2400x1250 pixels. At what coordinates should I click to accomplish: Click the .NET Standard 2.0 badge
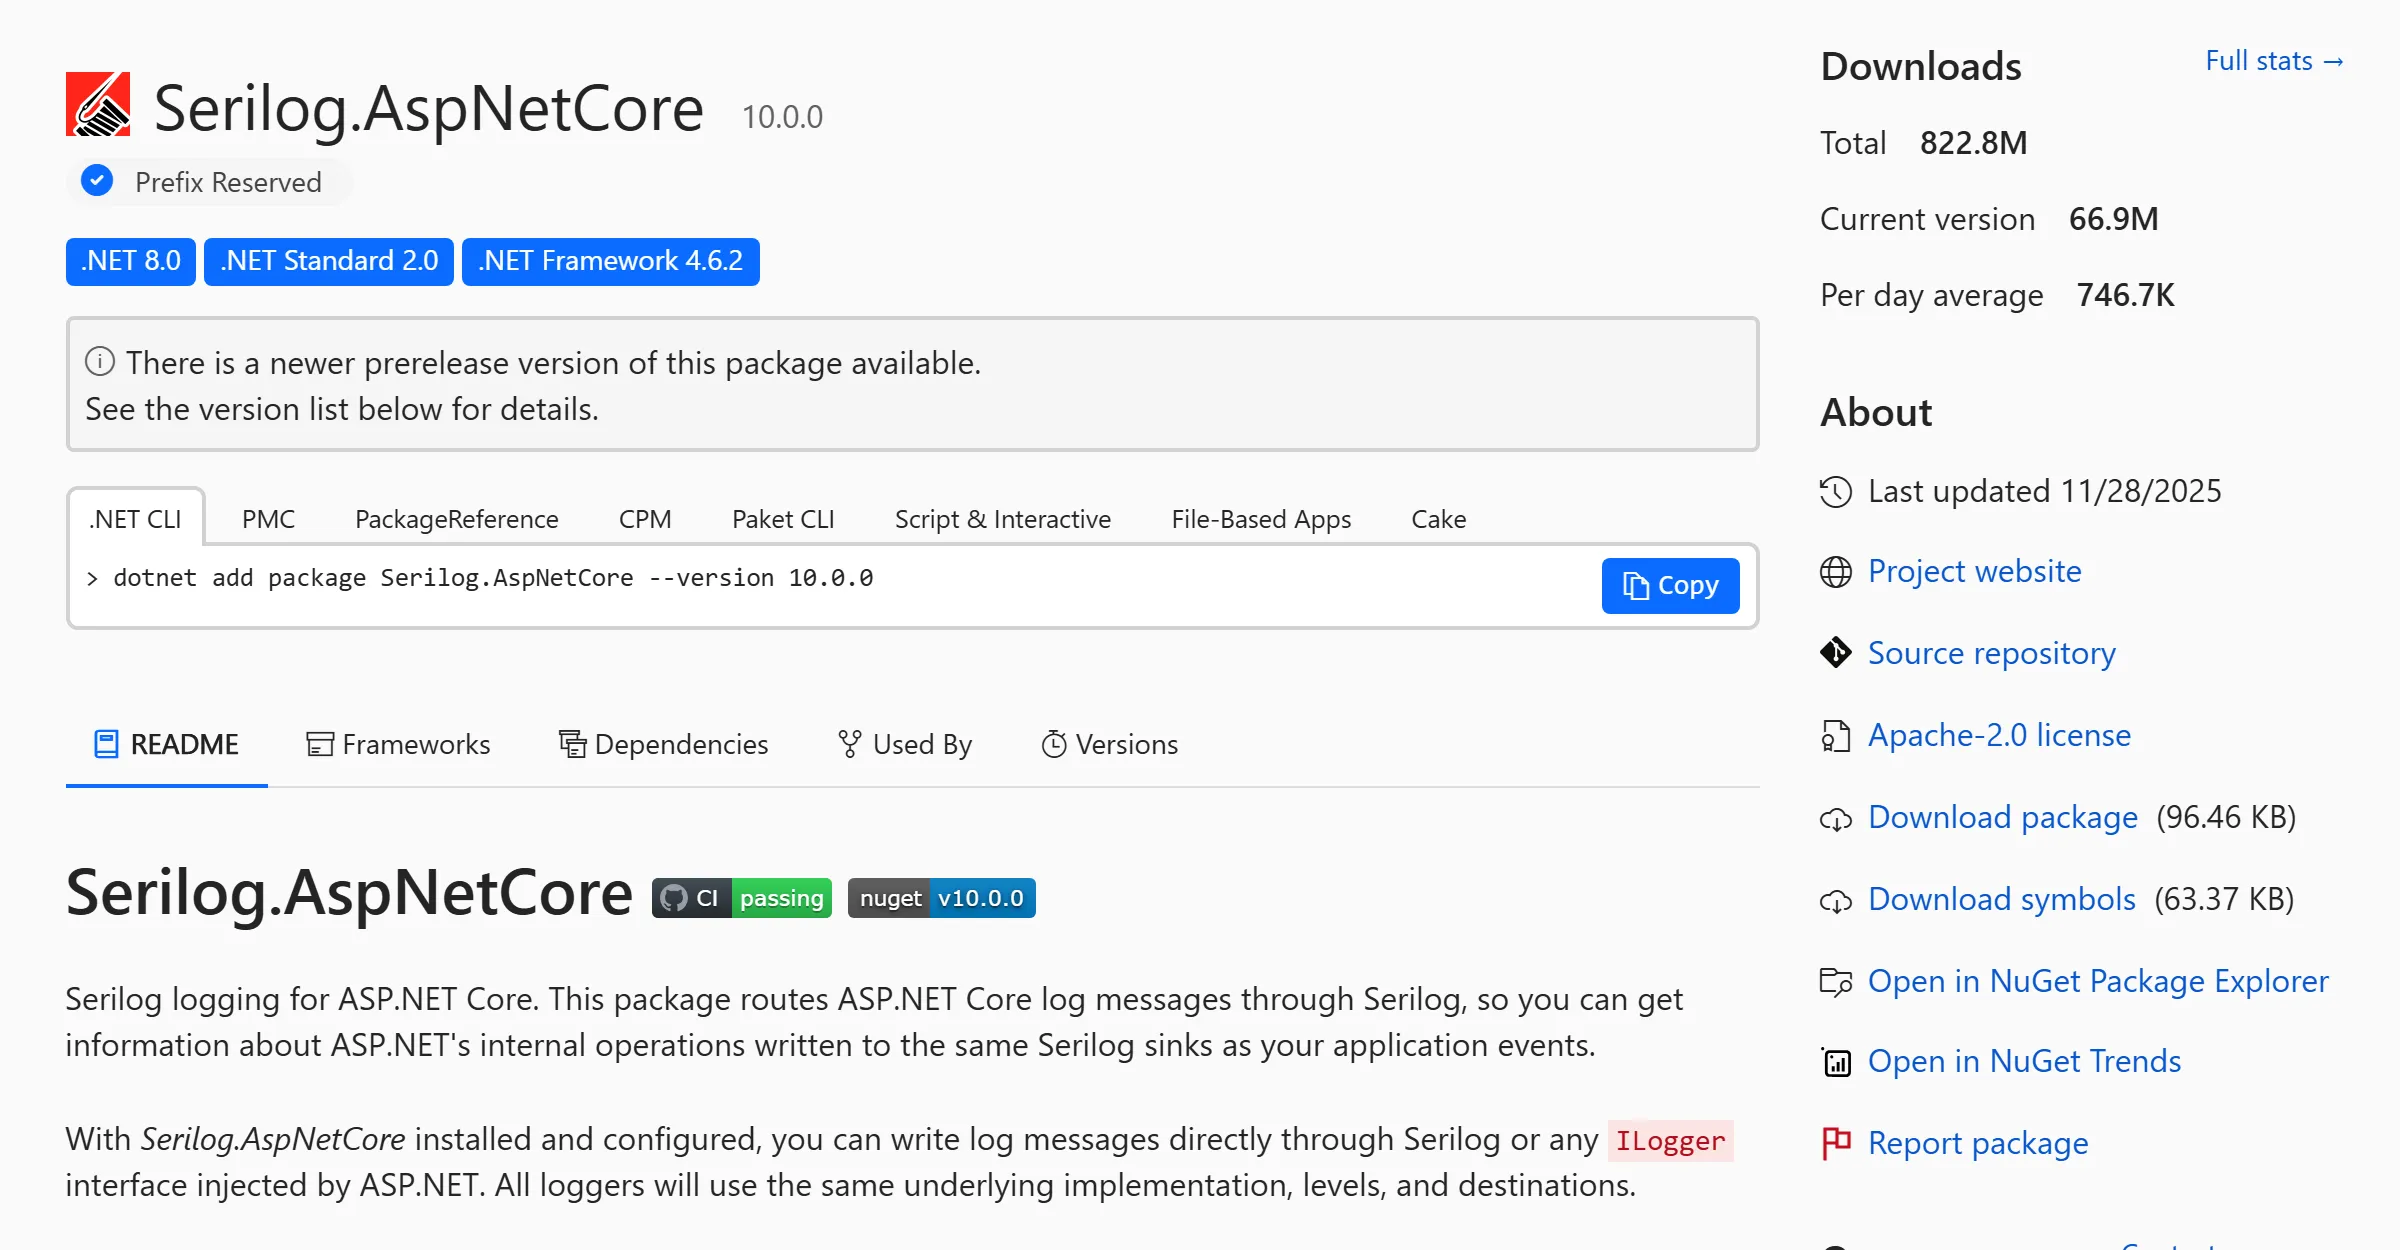329,261
